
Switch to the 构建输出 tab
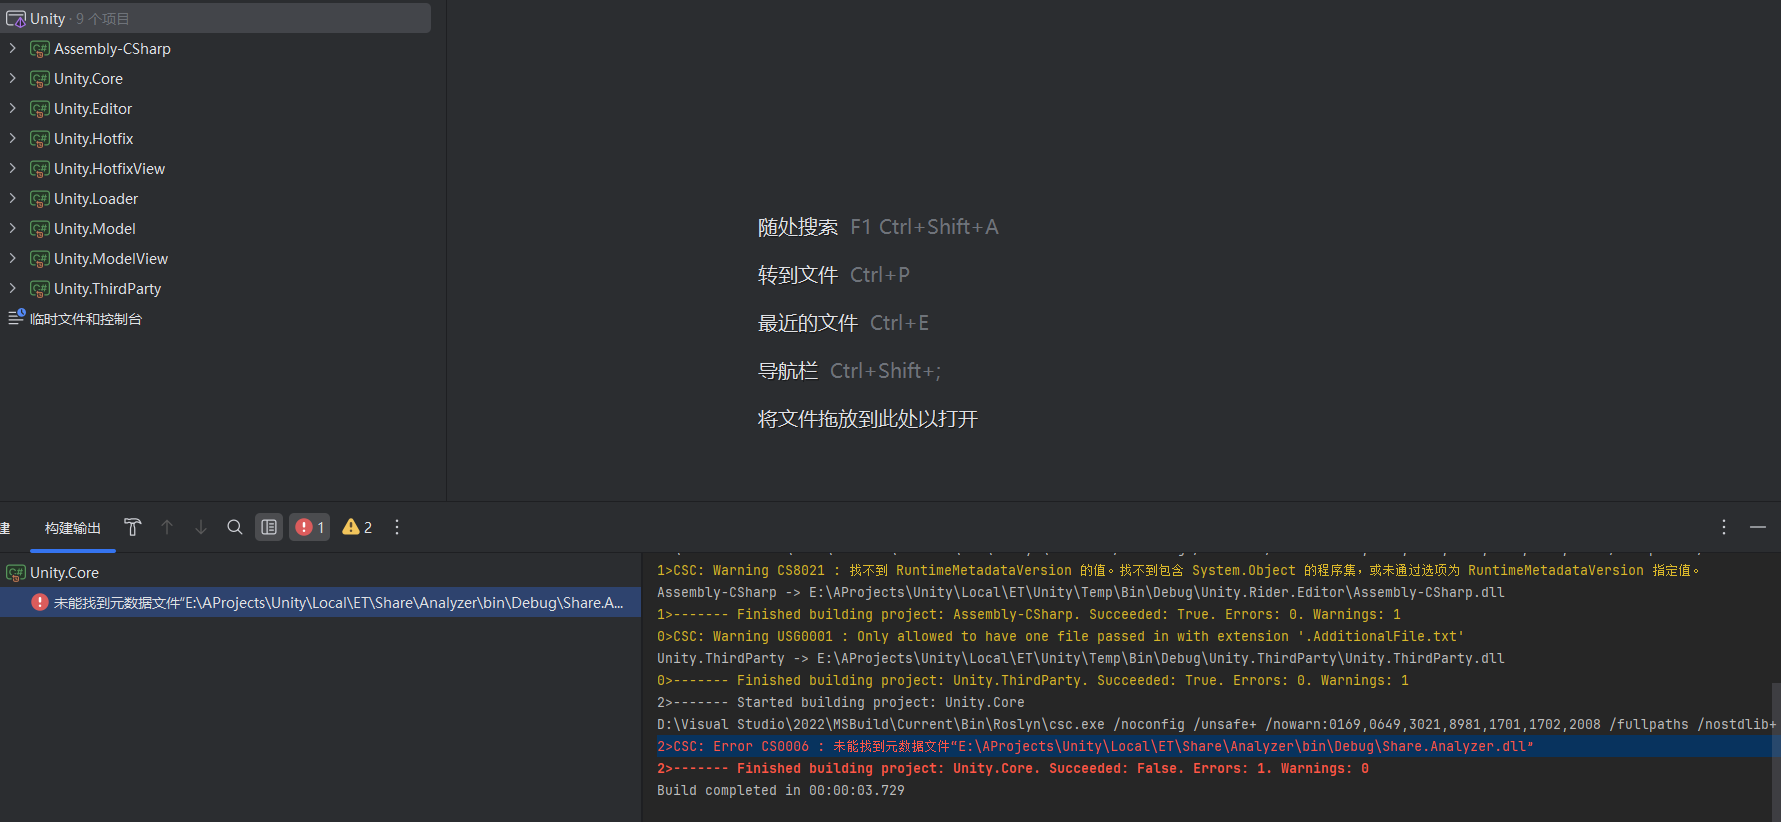click(73, 528)
